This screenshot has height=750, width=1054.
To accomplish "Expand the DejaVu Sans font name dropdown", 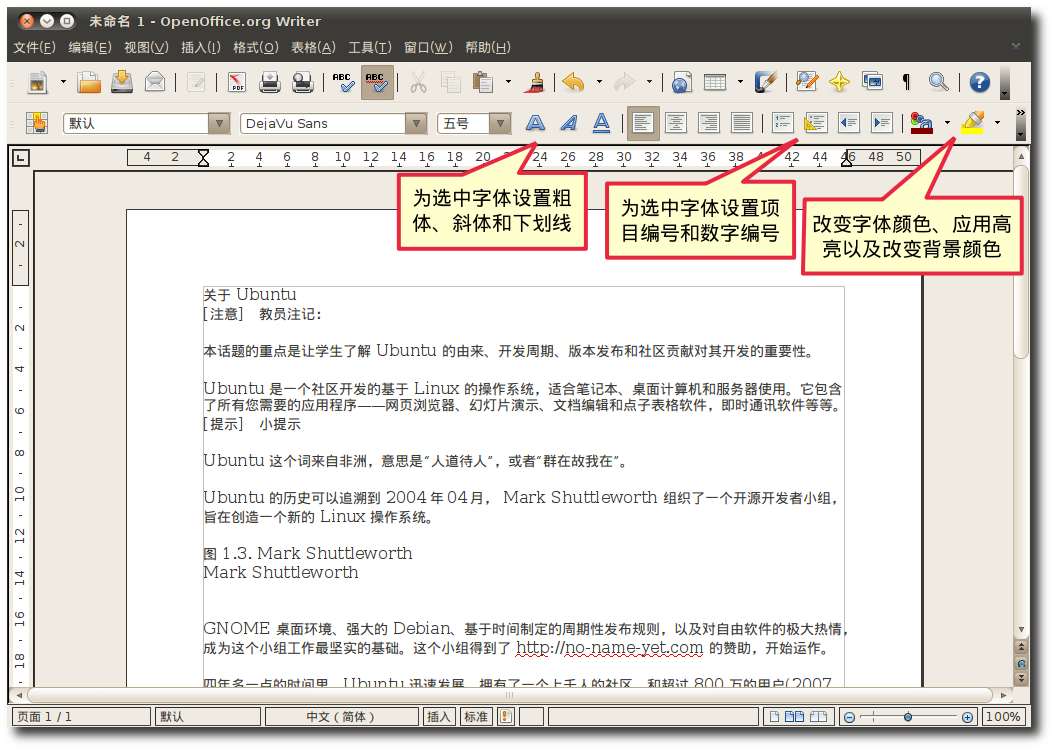I will click(x=416, y=124).
